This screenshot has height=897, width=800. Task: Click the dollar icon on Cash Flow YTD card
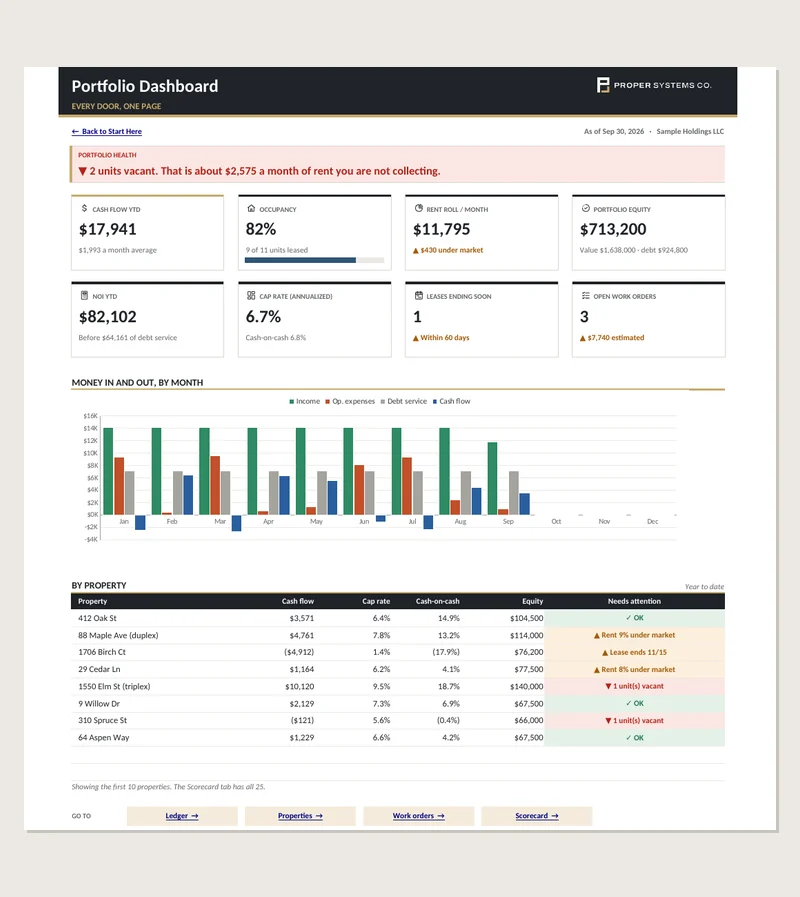point(84,208)
